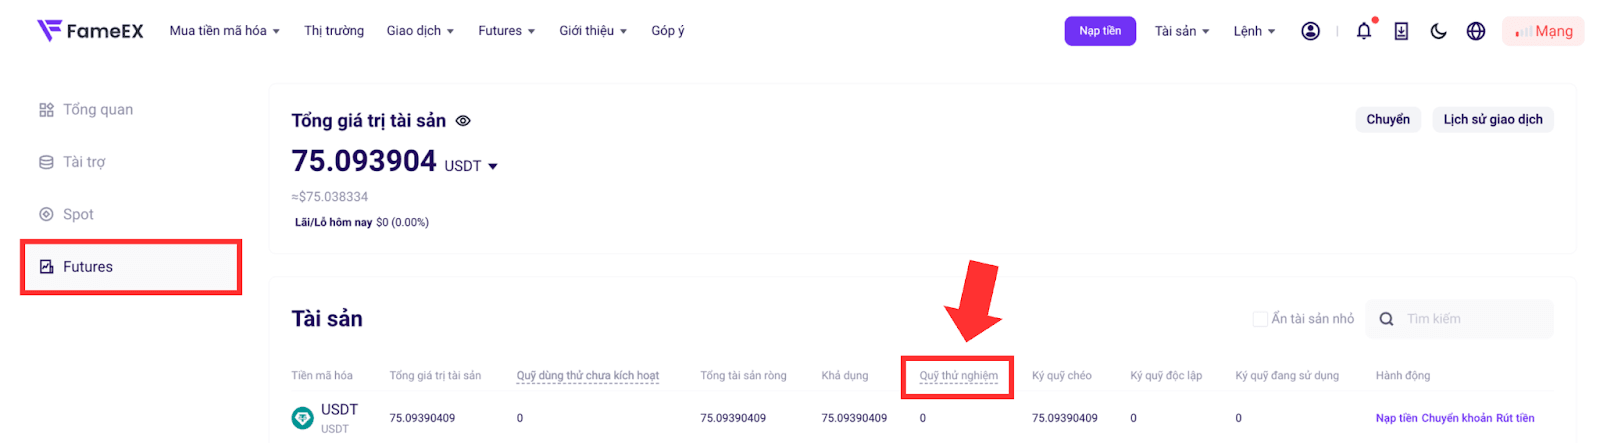Open Lịch sử giao dịch
Image resolution: width=1600 pixels, height=443 pixels.
(1493, 120)
